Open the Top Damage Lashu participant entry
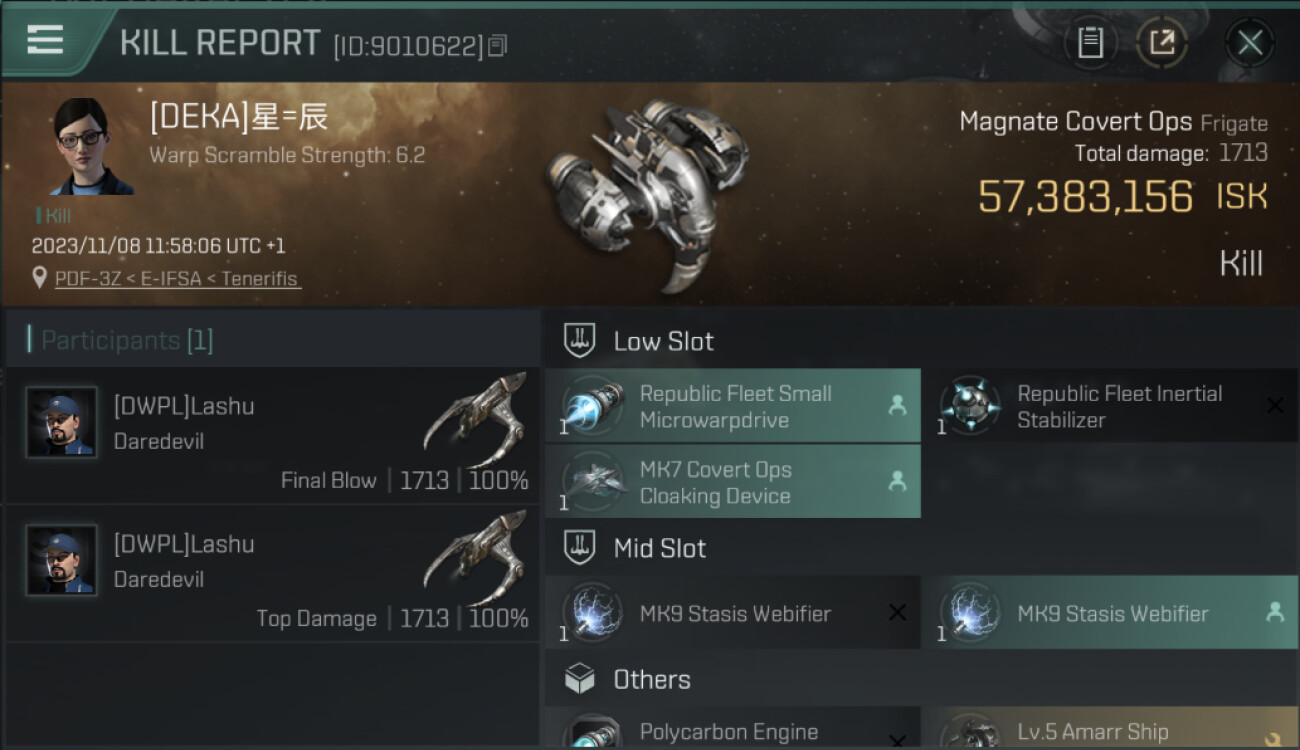This screenshot has height=750, width=1300. [272, 573]
